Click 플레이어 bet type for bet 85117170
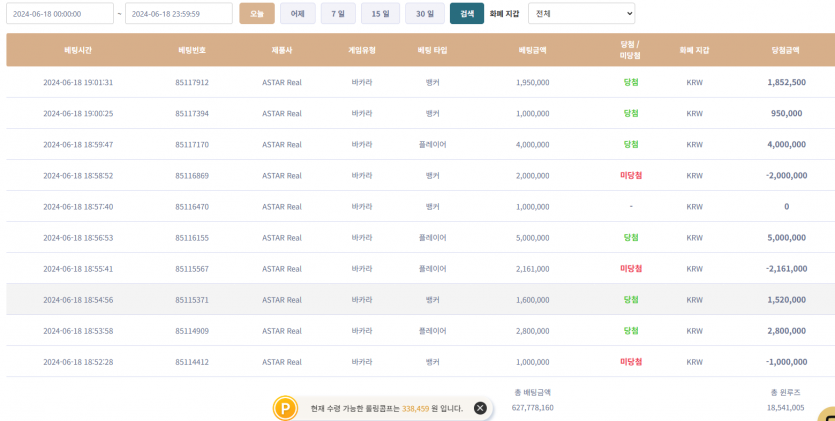 click(x=432, y=145)
